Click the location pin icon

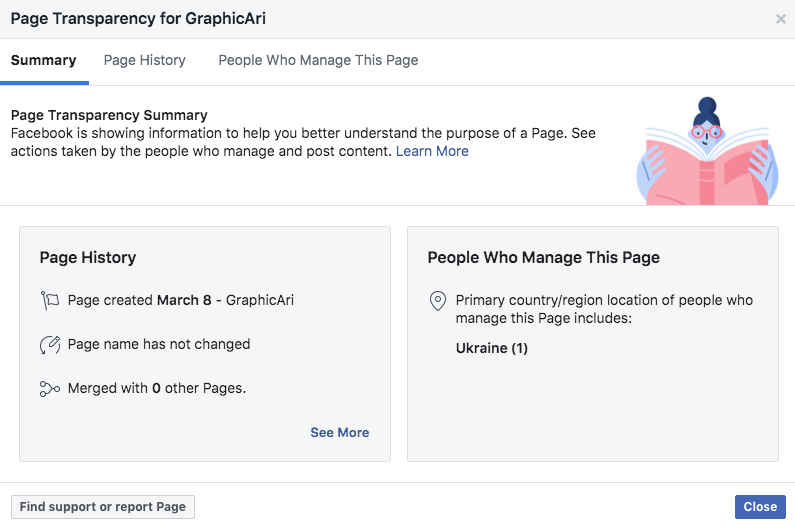coord(438,301)
